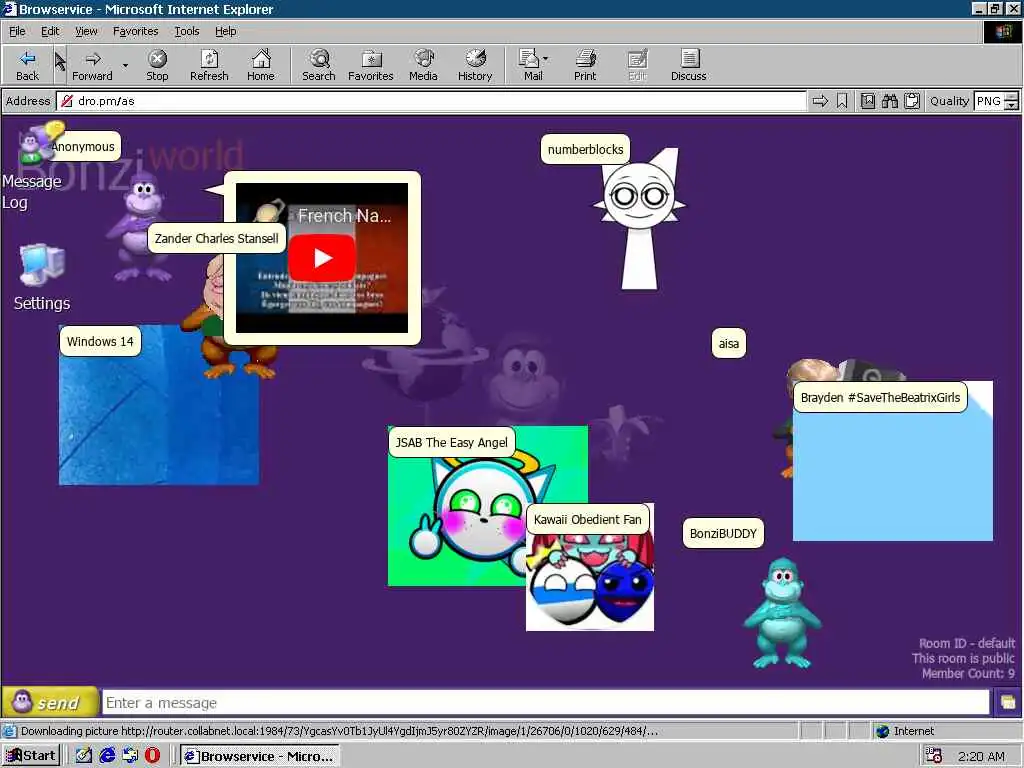Image resolution: width=1024 pixels, height=768 pixels.
Task: Open the View menu
Action: pyautogui.click(x=86, y=31)
